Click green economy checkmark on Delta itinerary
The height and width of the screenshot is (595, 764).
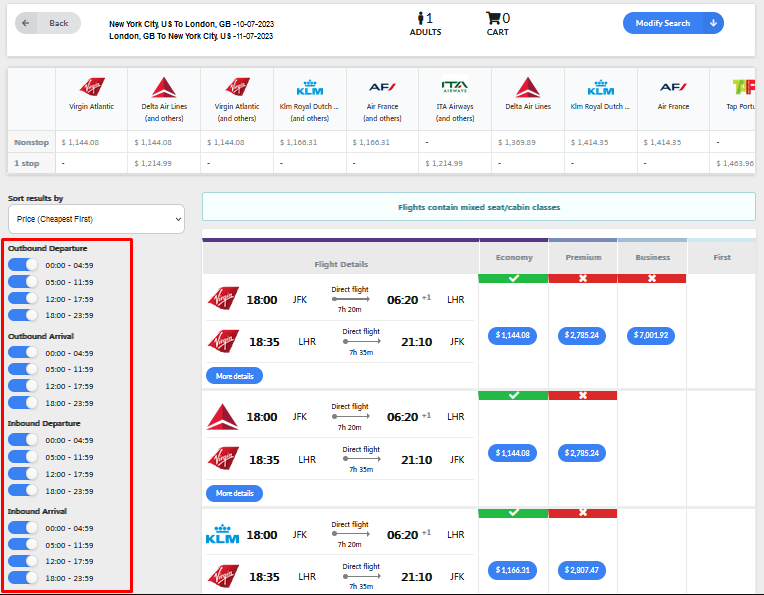pos(514,395)
